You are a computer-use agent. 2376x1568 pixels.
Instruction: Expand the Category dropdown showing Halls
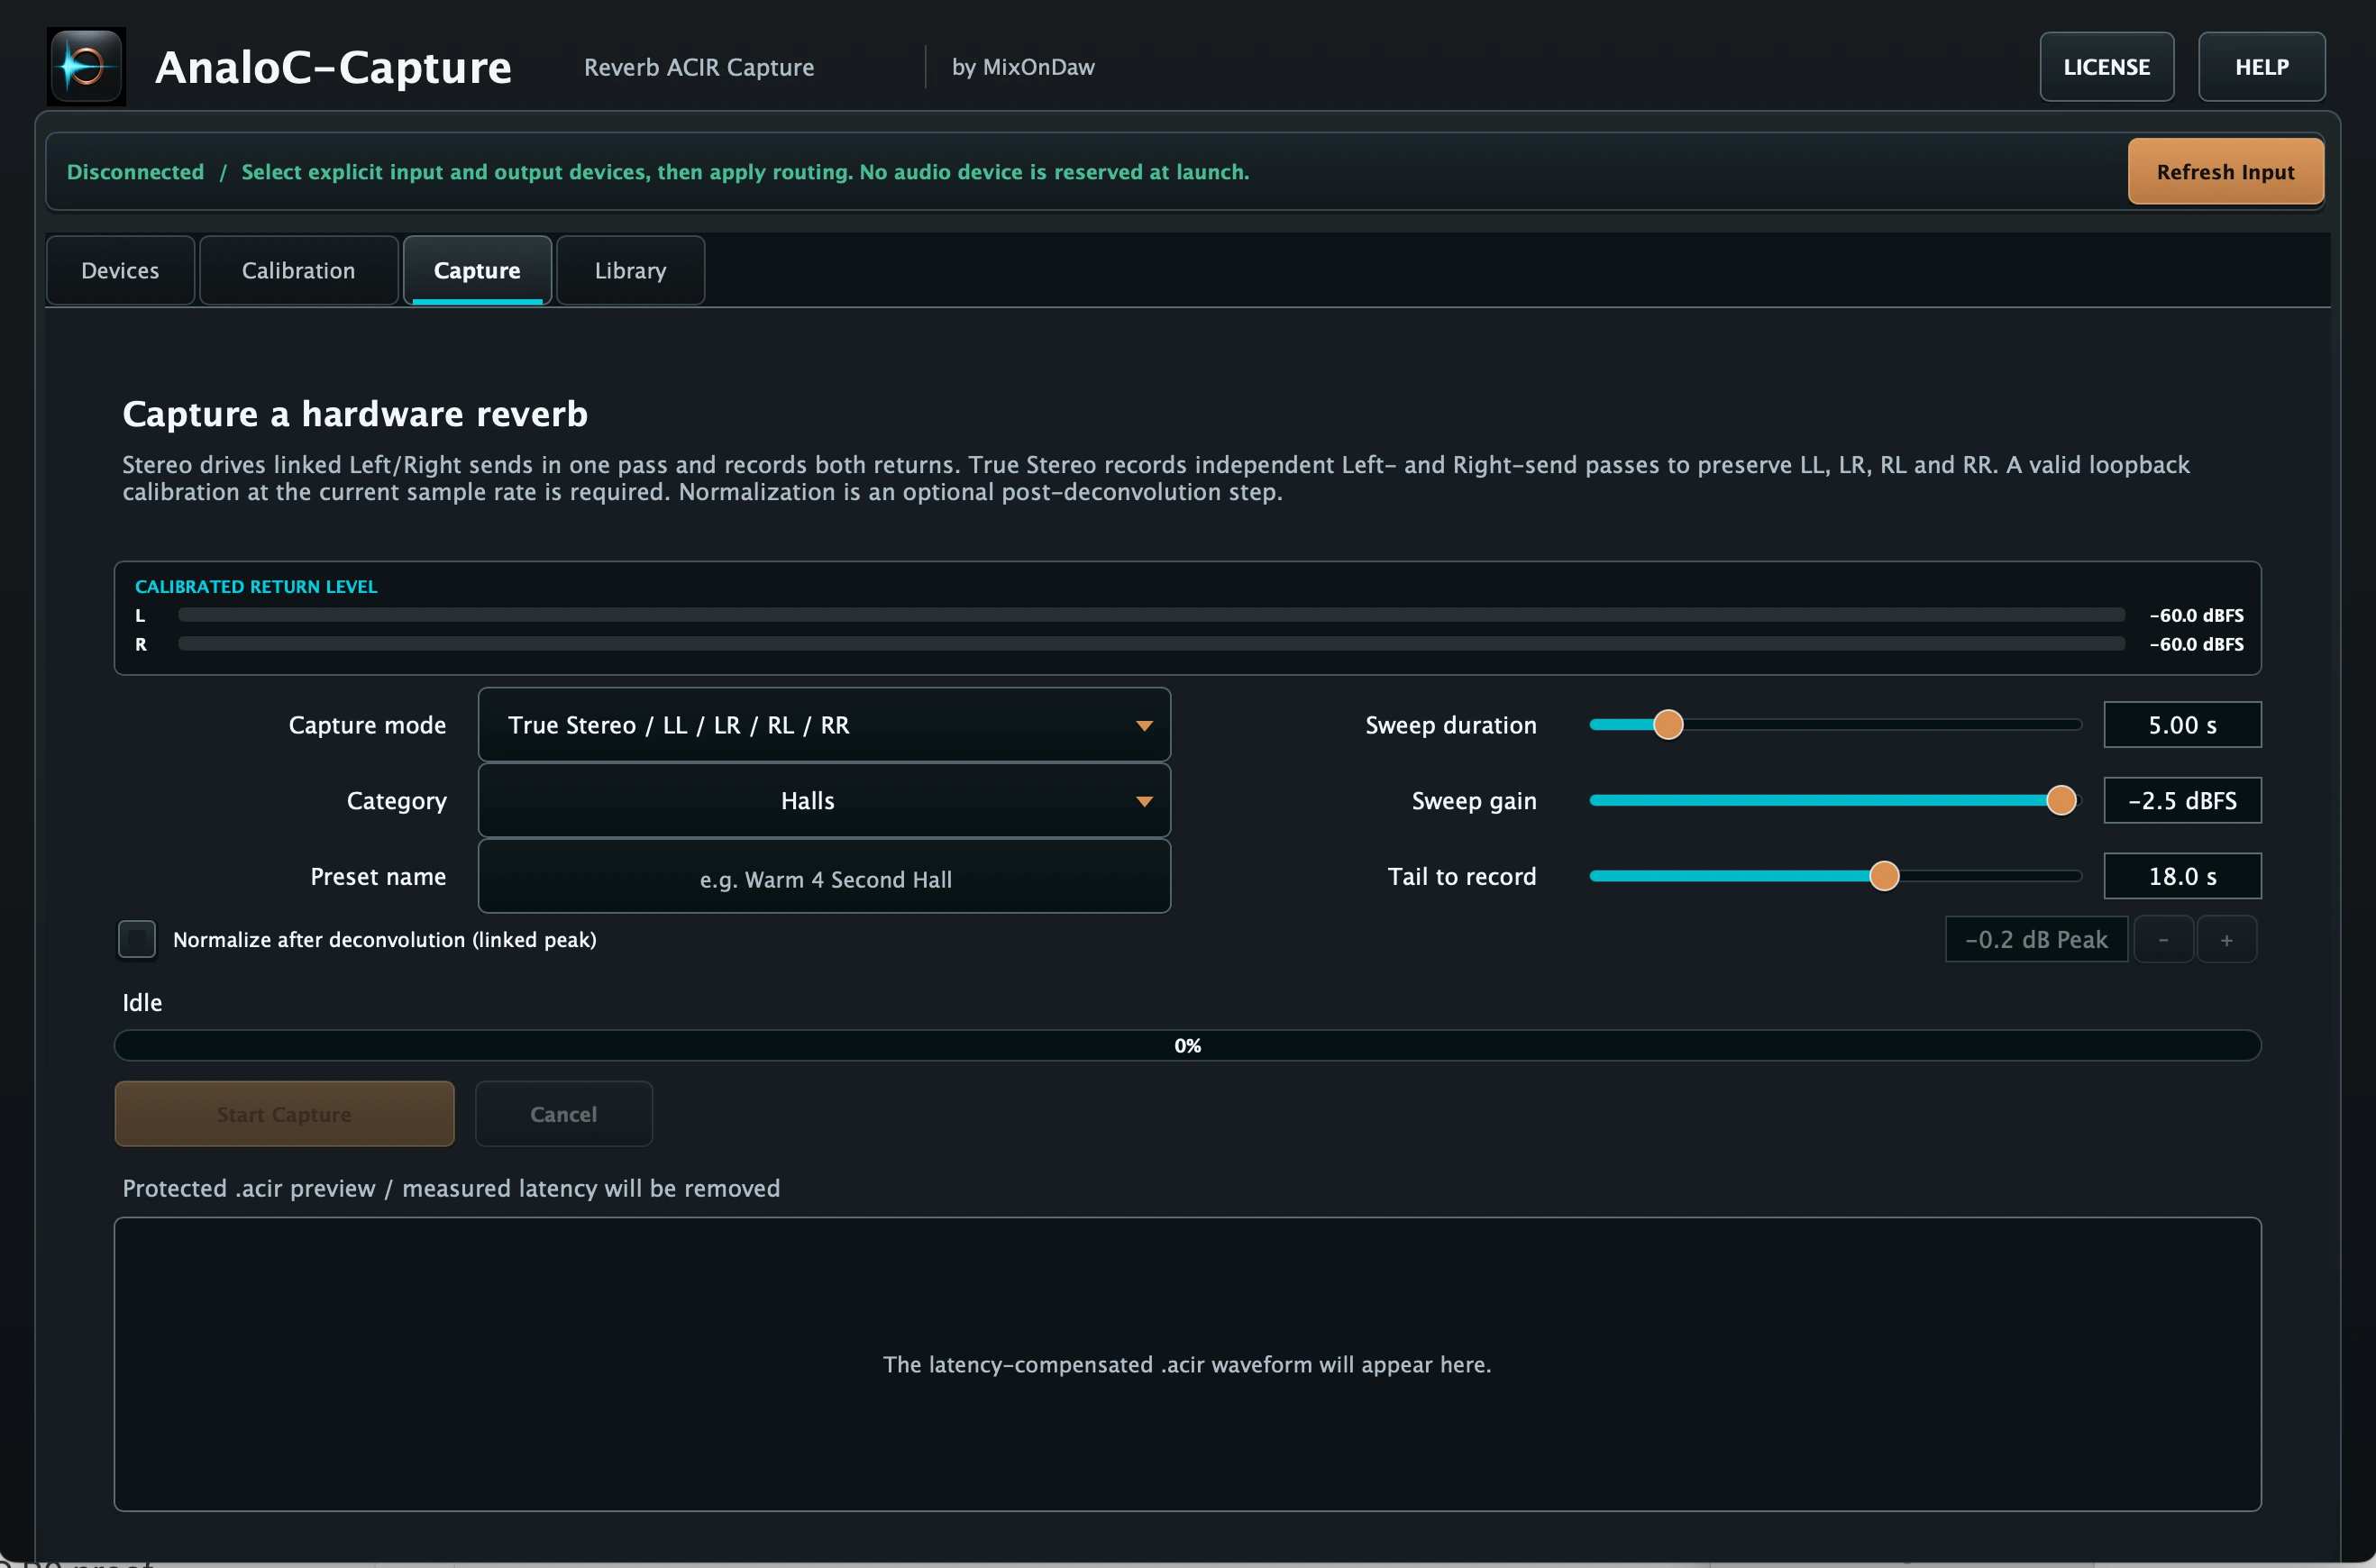824,800
